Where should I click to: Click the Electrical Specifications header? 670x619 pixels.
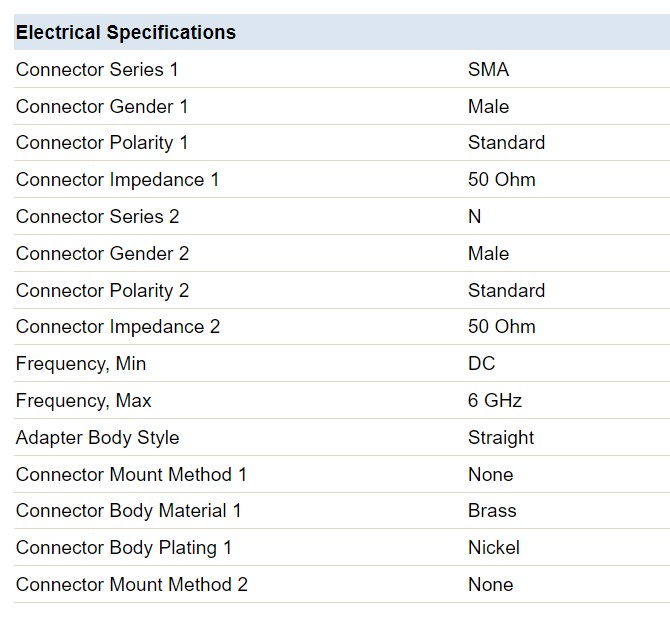click(x=126, y=32)
